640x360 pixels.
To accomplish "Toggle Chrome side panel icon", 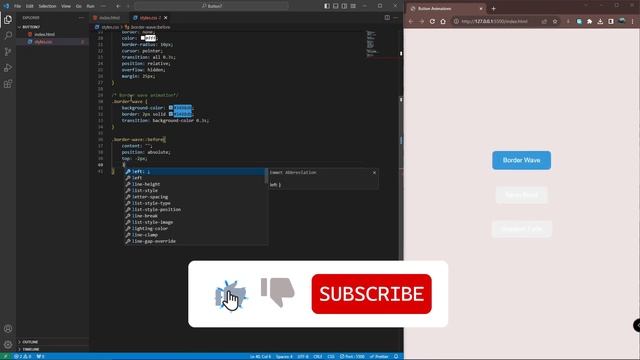I will [611, 21].
